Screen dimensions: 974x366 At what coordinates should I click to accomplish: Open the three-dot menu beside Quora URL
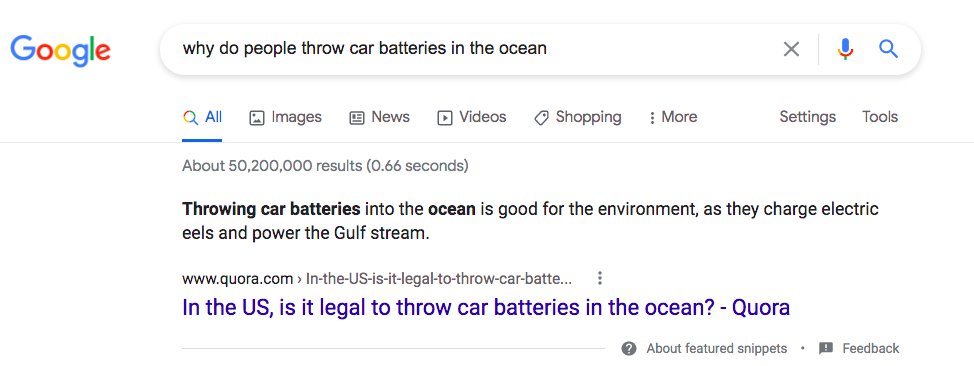pos(599,278)
